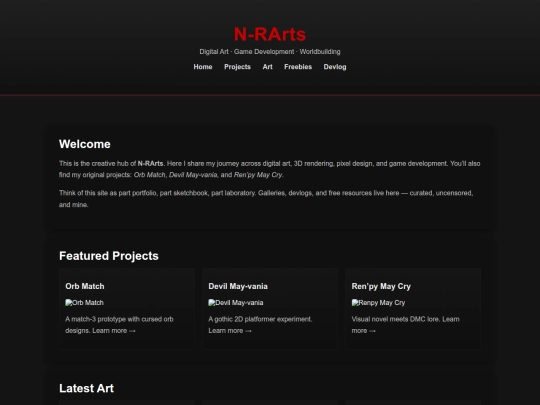Click the broken Renpy May Cry image icon

(355, 302)
